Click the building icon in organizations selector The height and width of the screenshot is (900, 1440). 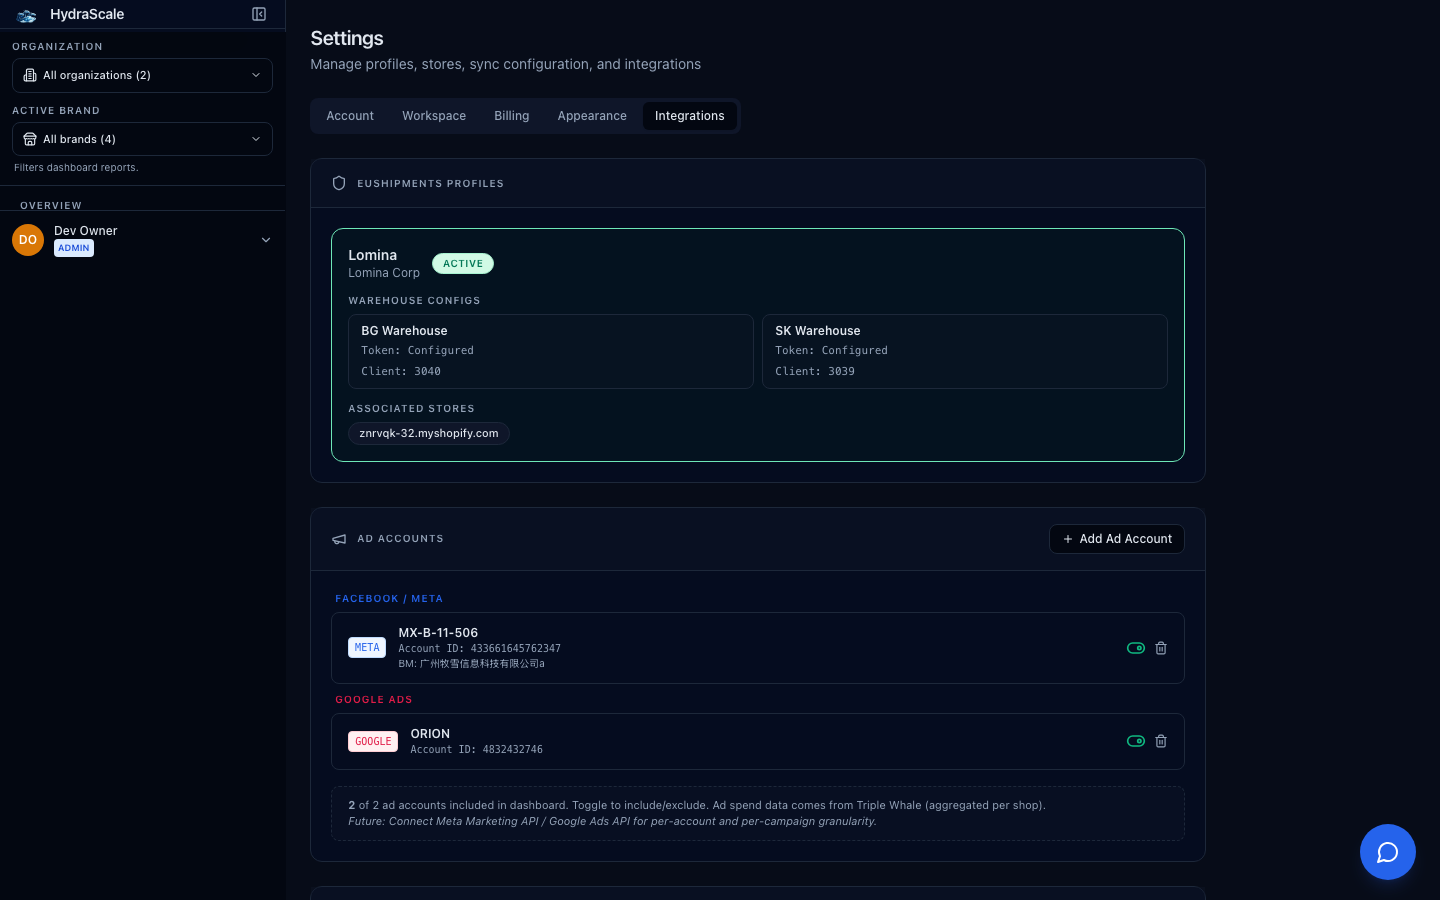point(30,75)
